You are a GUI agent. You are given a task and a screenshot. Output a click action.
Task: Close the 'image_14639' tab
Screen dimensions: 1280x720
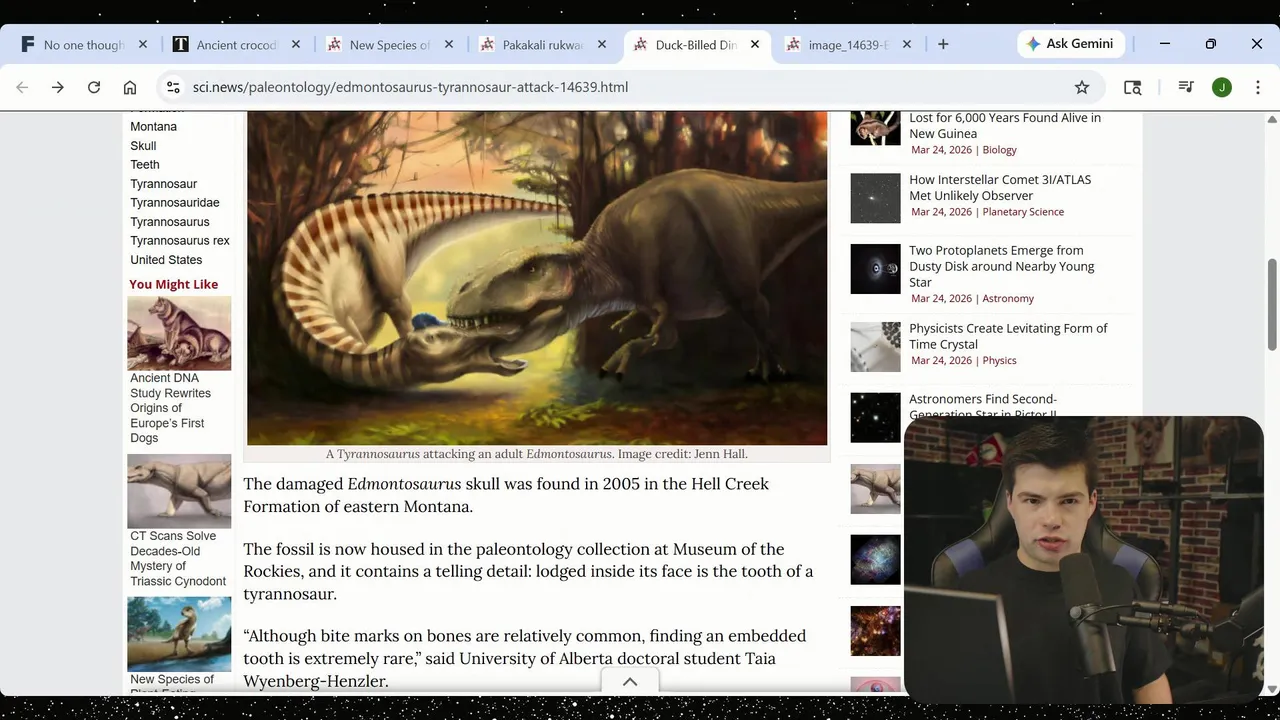[907, 44]
